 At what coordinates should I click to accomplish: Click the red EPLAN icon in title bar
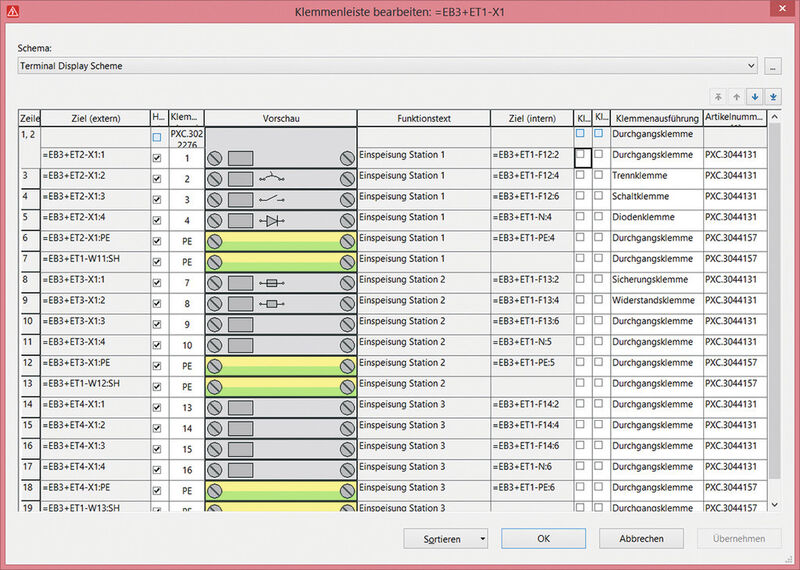pos(13,11)
